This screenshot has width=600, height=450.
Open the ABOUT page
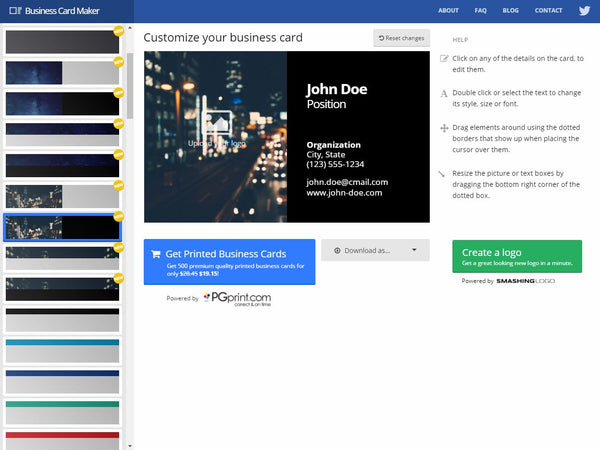[448, 11]
